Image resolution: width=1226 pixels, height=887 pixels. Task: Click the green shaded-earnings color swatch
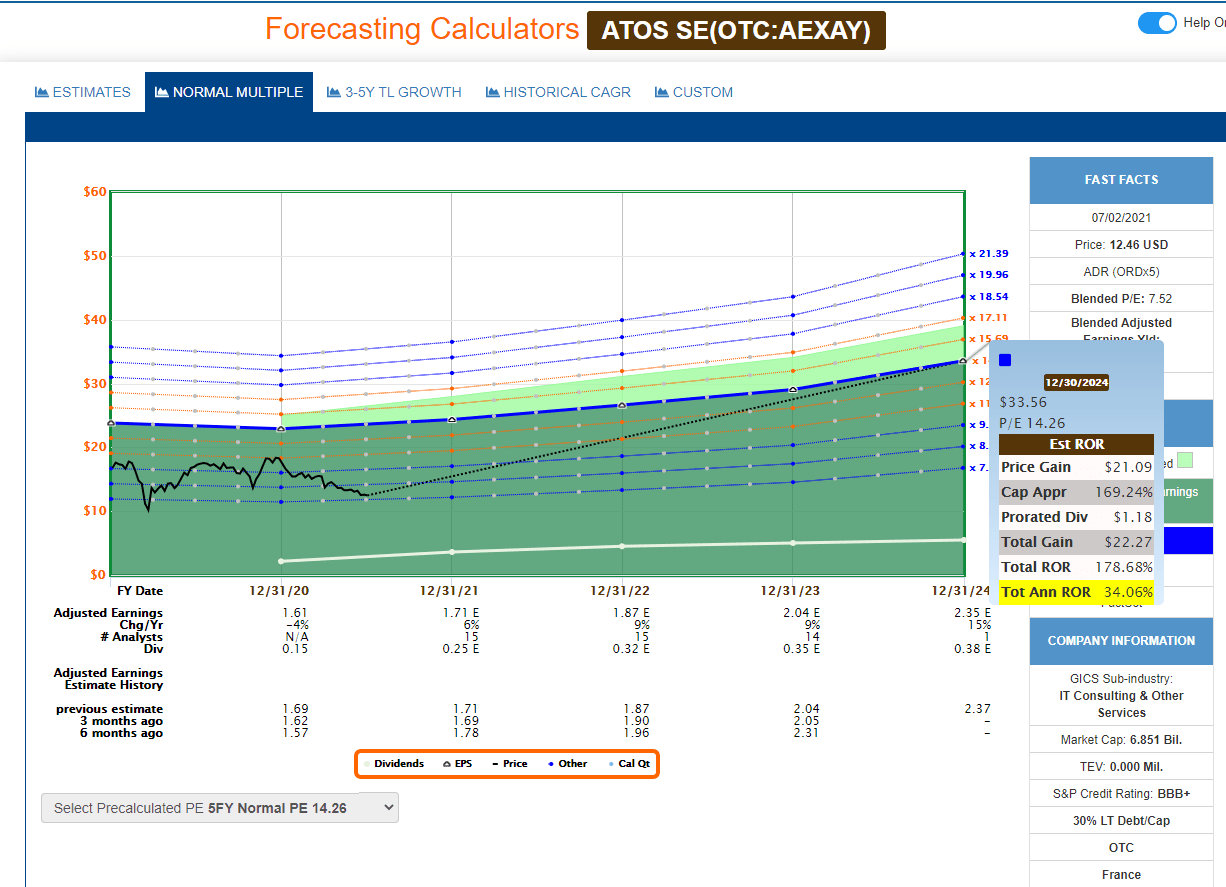1187,458
